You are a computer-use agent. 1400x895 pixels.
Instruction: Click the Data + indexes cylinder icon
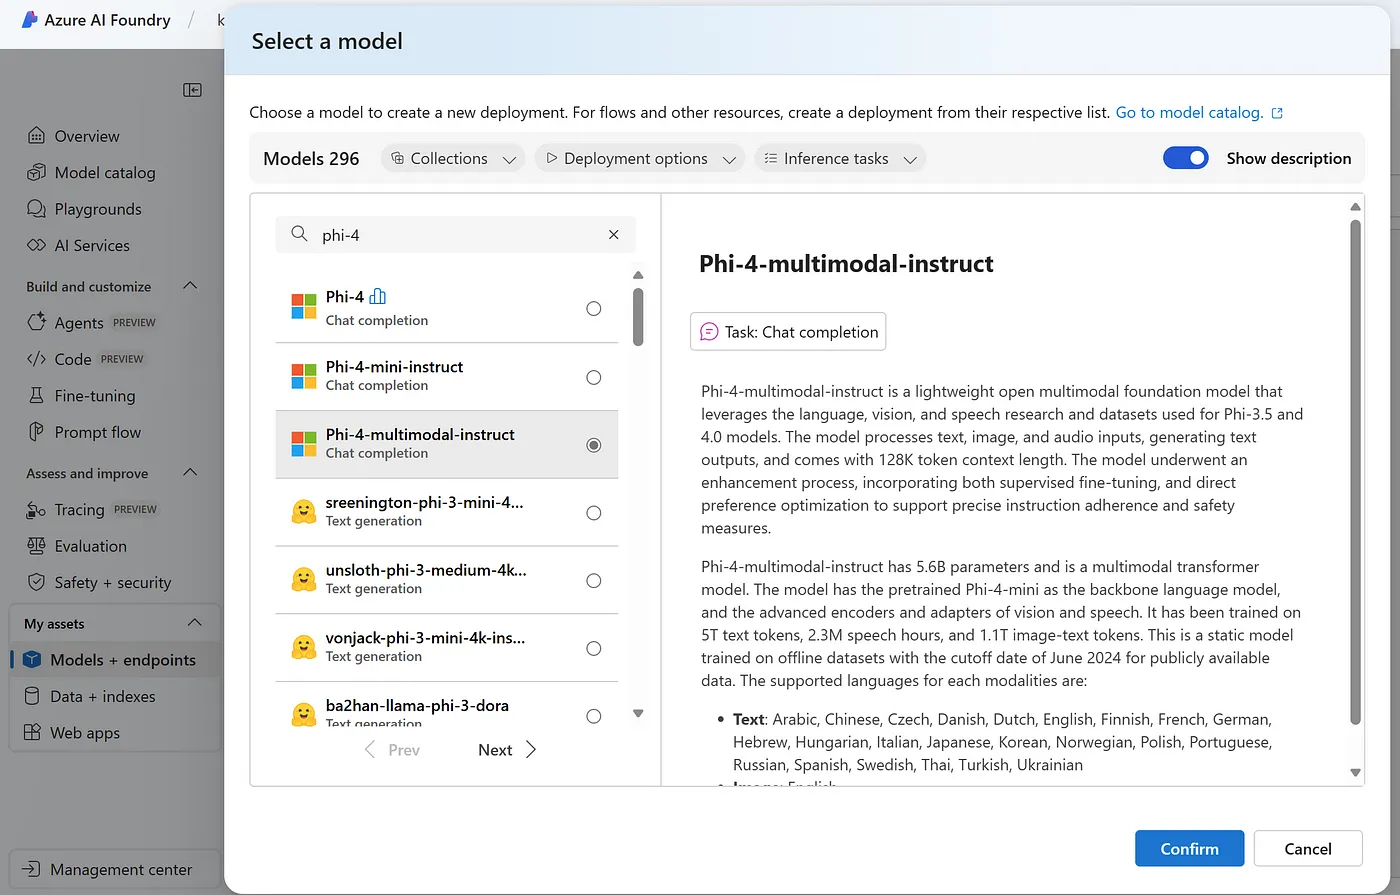pos(32,696)
